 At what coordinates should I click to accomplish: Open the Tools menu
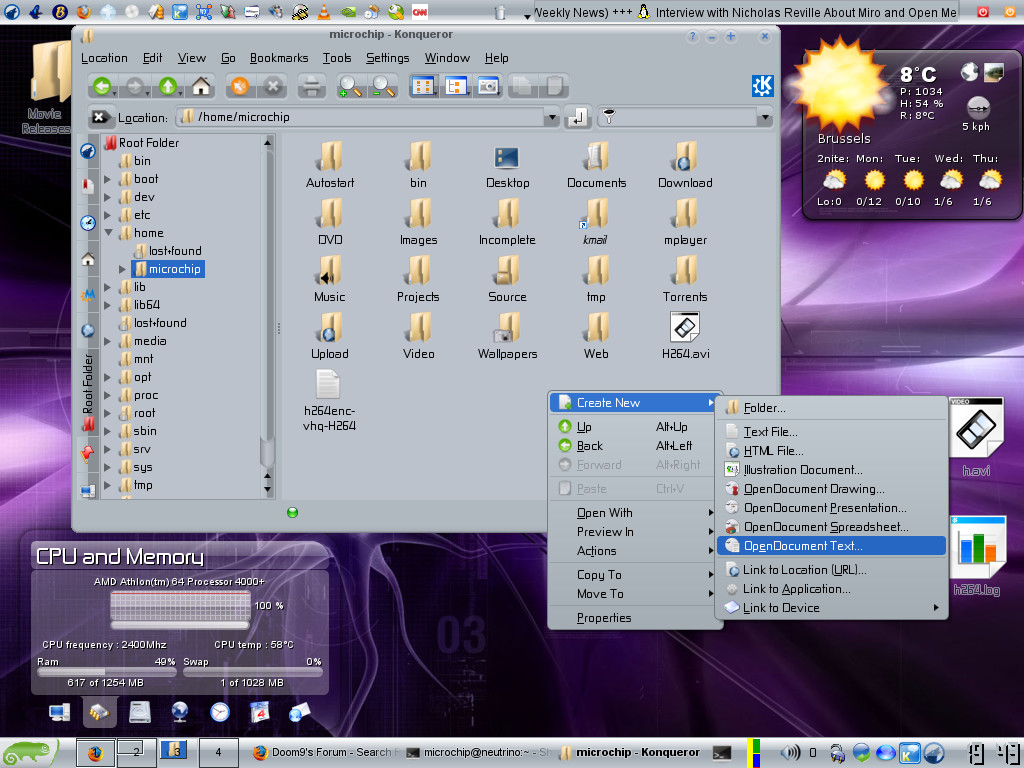337,58
